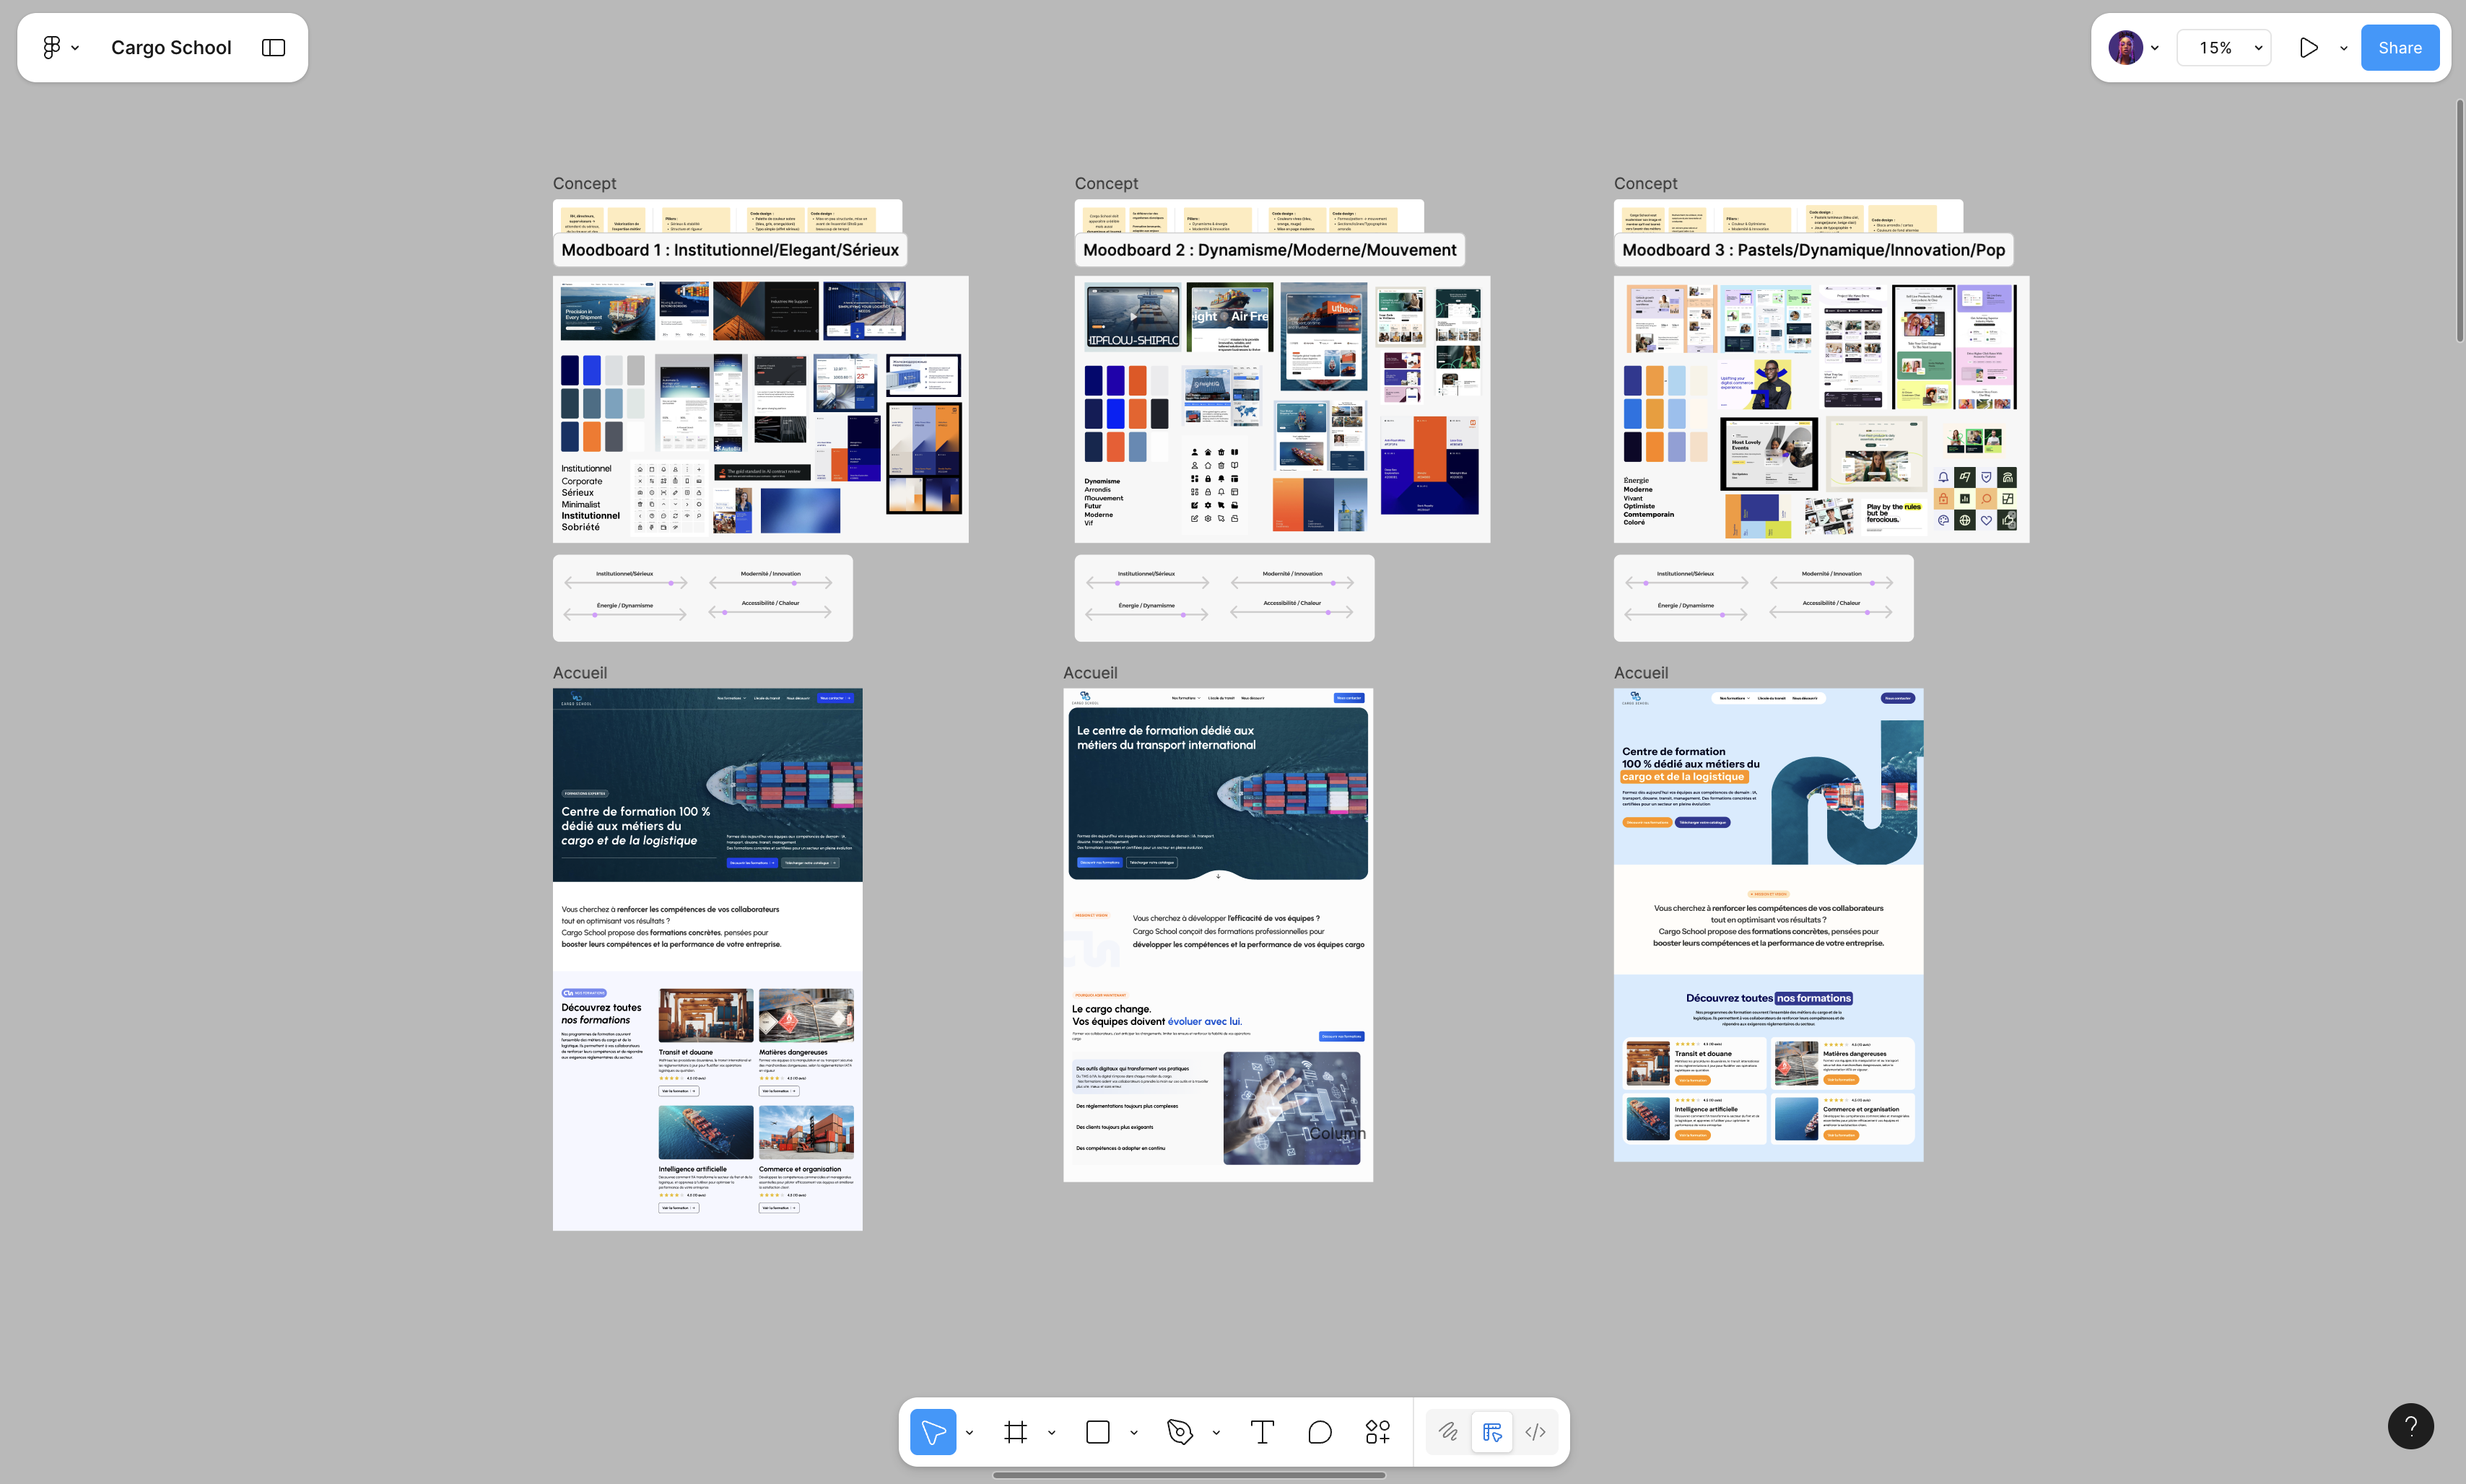Screen dimensions: 2466x1484
Task: Select the Pen tool
Action: [1179, 1432]
